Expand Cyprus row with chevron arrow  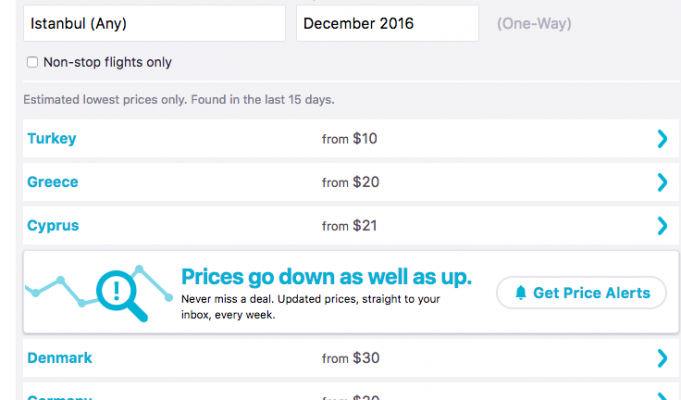pos(661,226)
